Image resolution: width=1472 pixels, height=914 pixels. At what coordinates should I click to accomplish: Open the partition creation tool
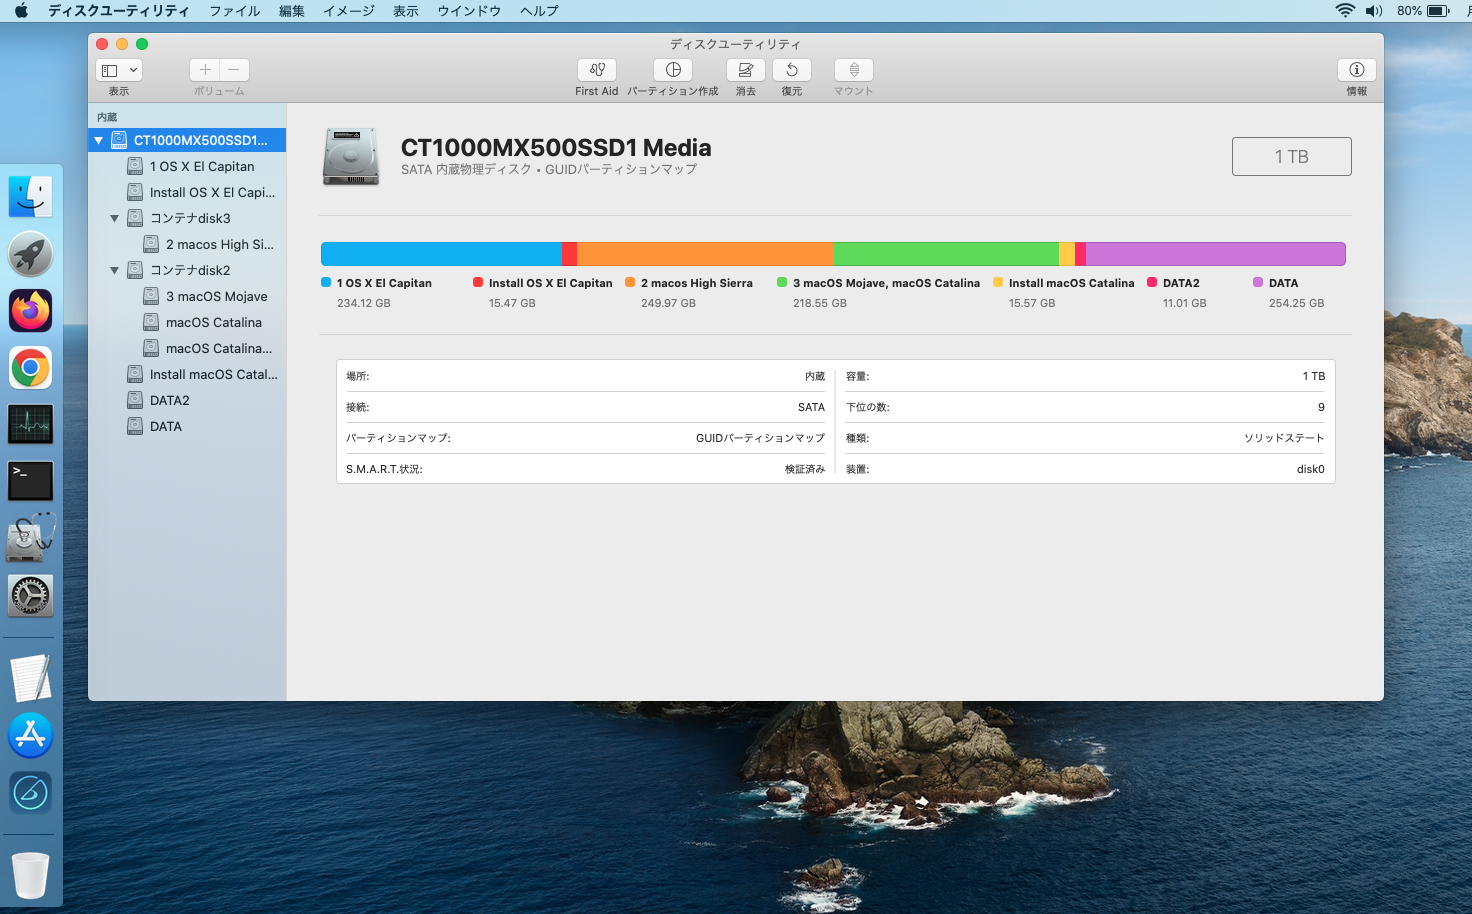tap(673, 70)
